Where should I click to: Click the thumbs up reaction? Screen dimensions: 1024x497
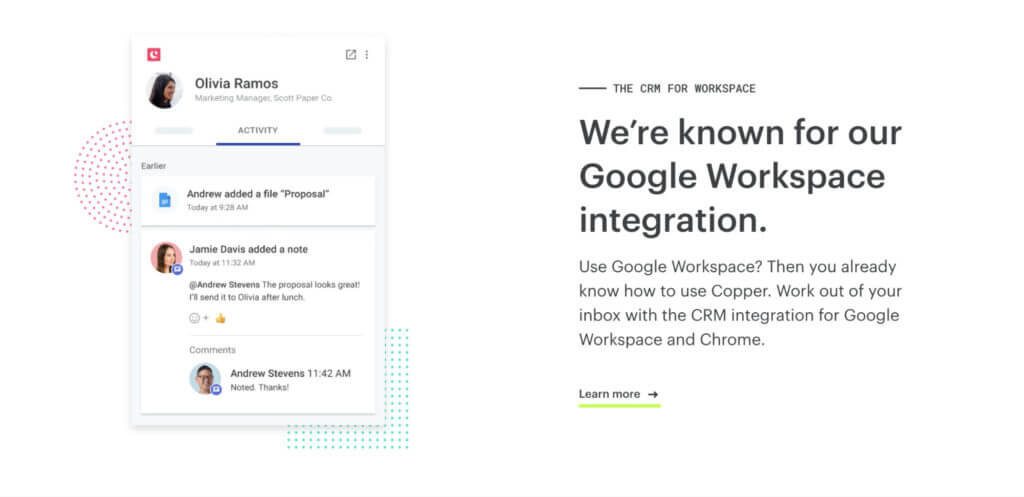(x=221, y=318)
